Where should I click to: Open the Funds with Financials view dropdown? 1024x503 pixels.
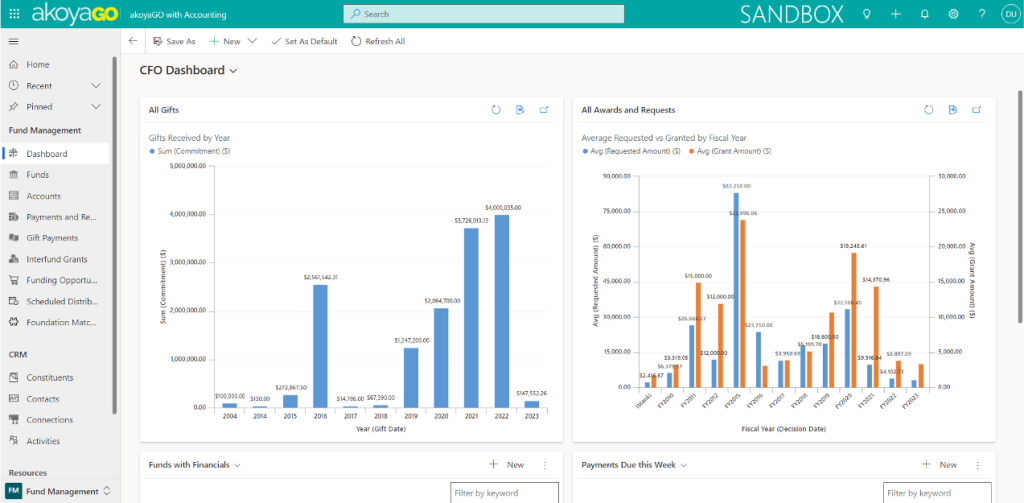pos(237,465)
